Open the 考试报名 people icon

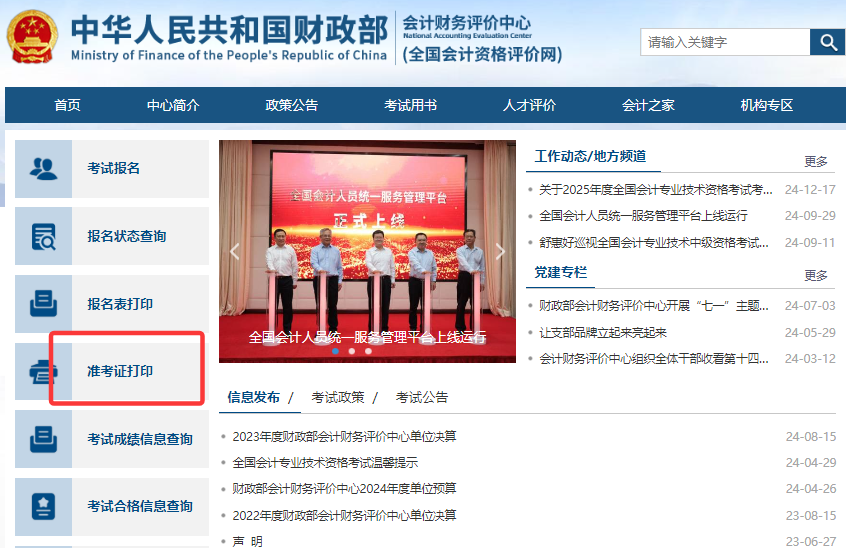click(x=43, y=169)
